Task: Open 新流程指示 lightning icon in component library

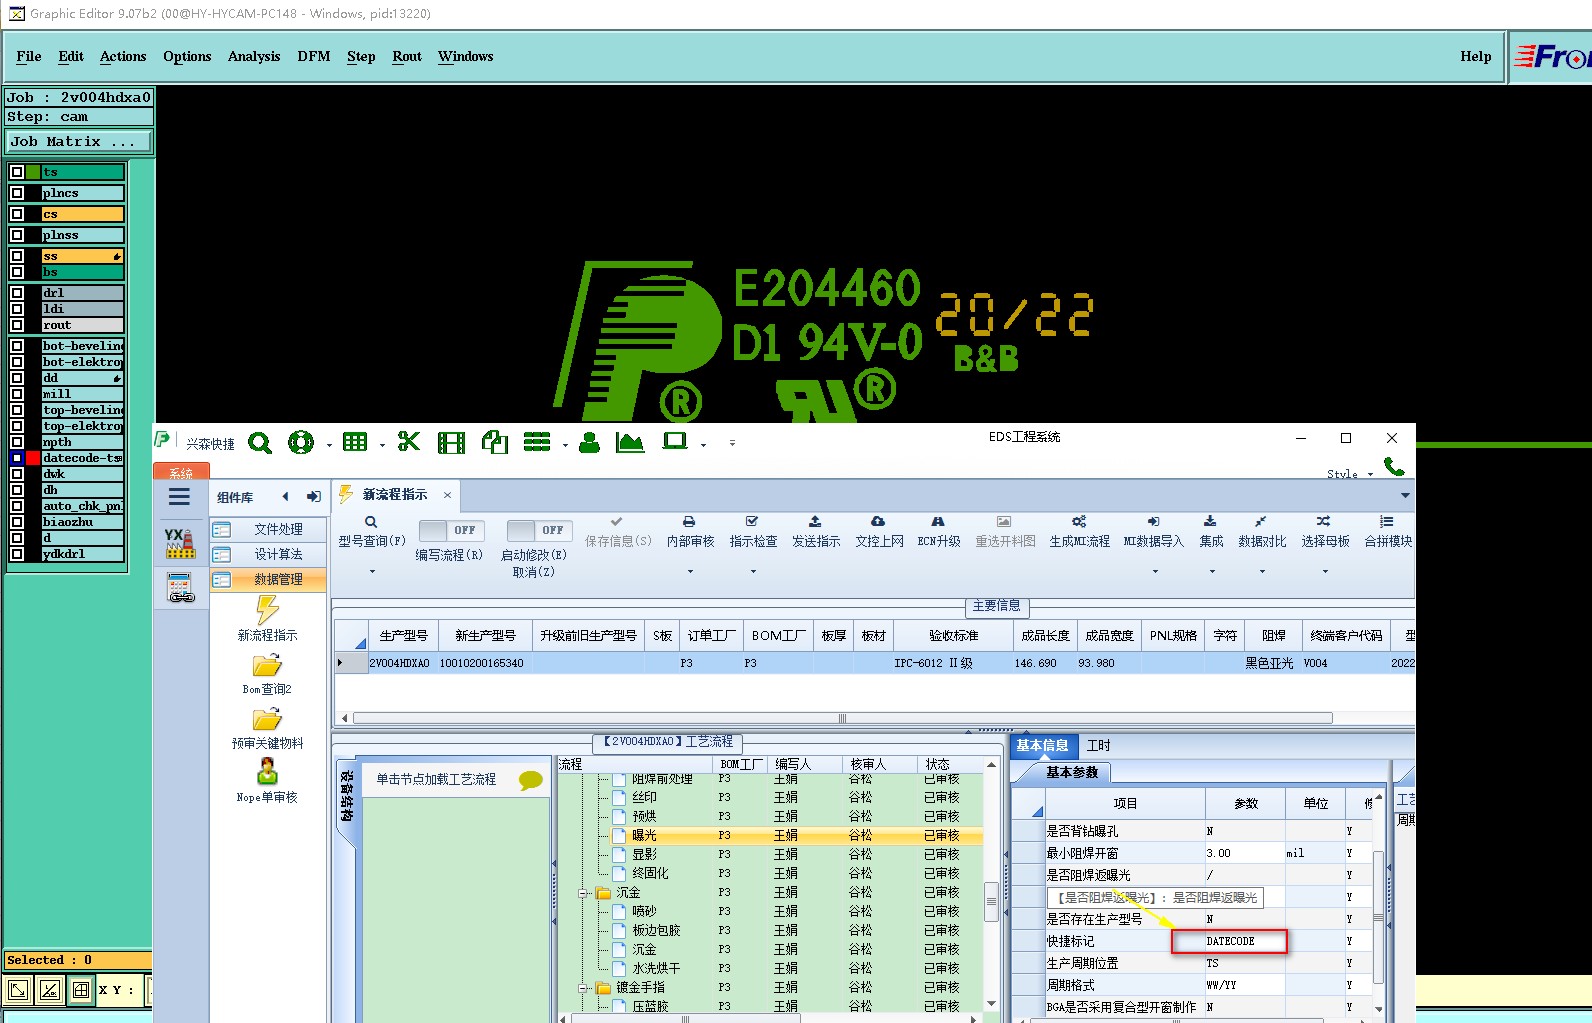Action: [x=267, y=609]
